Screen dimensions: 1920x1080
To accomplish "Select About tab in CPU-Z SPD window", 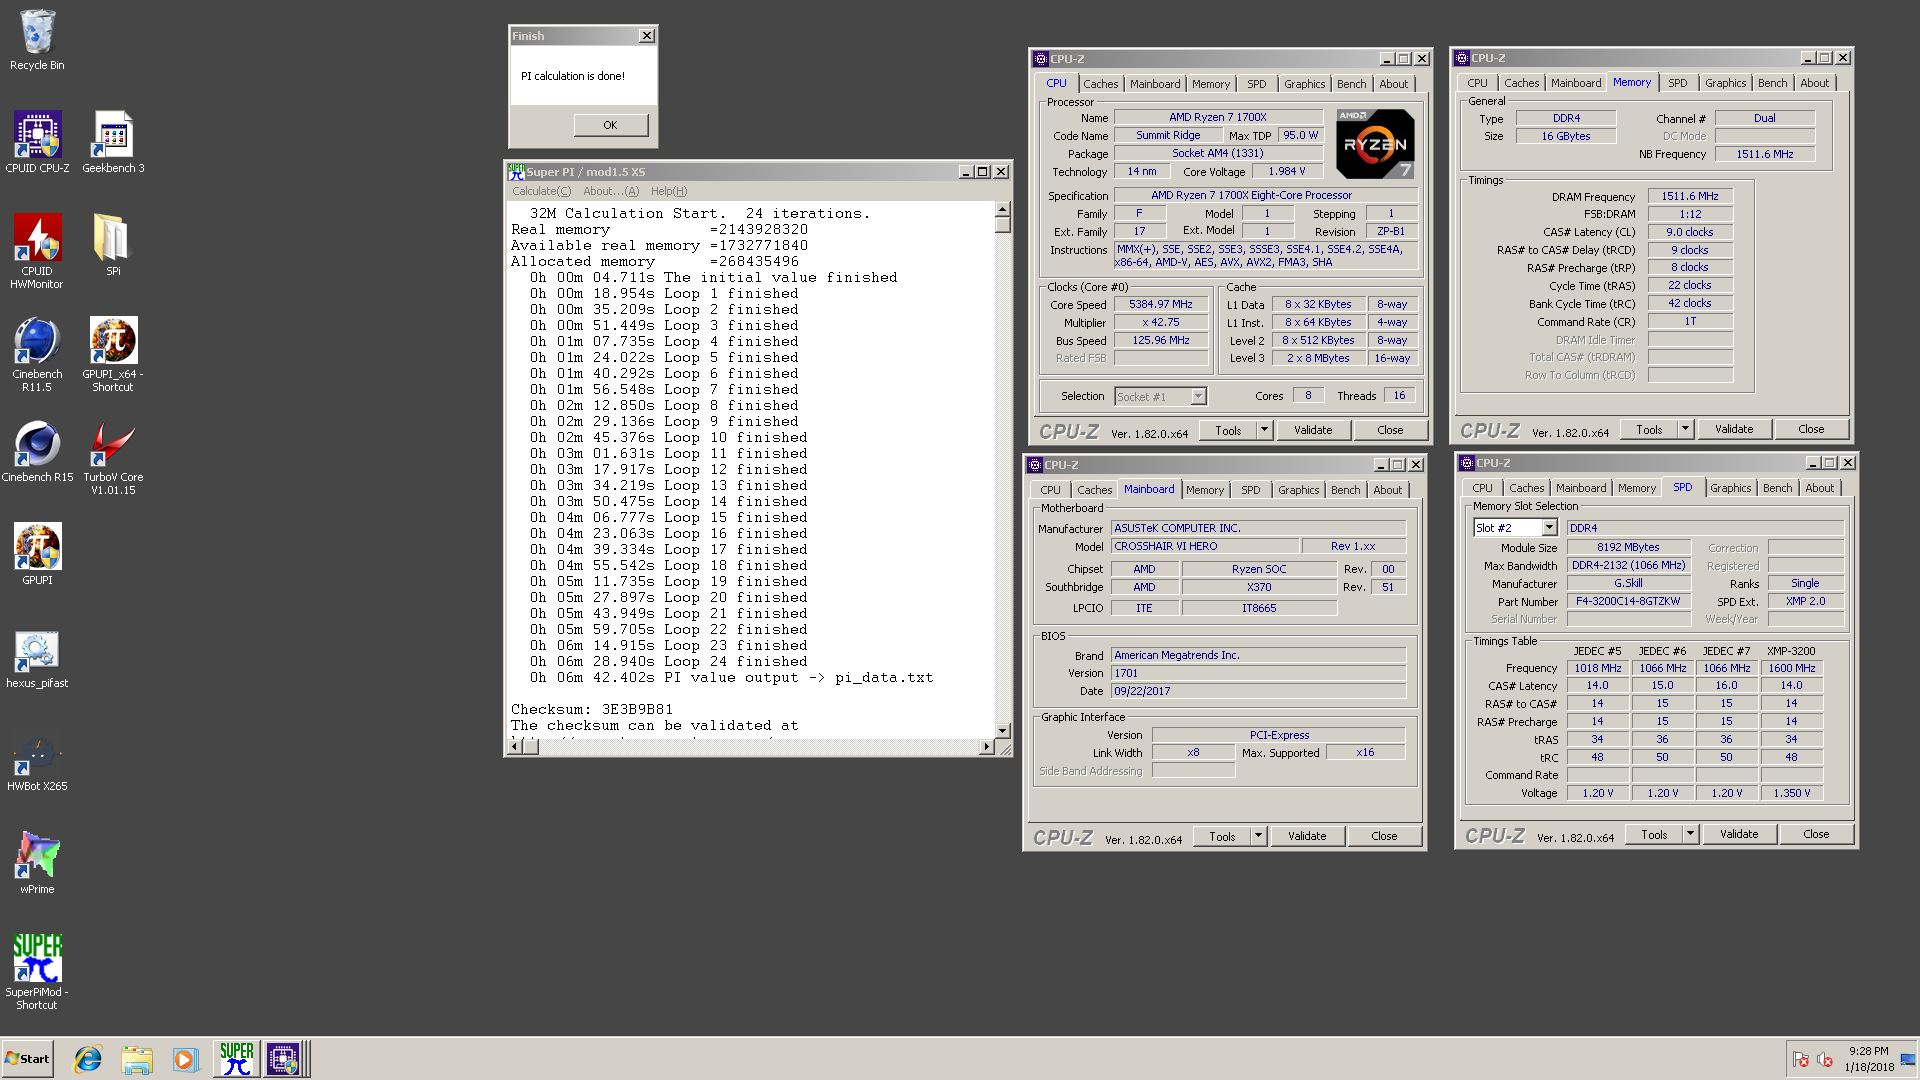I will click(x=1819, y=488).
